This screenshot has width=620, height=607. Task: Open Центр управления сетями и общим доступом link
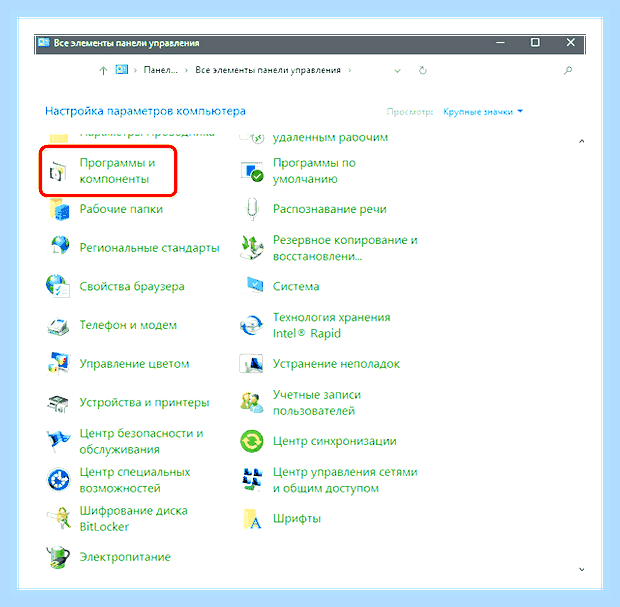click(x=345, y=480)
